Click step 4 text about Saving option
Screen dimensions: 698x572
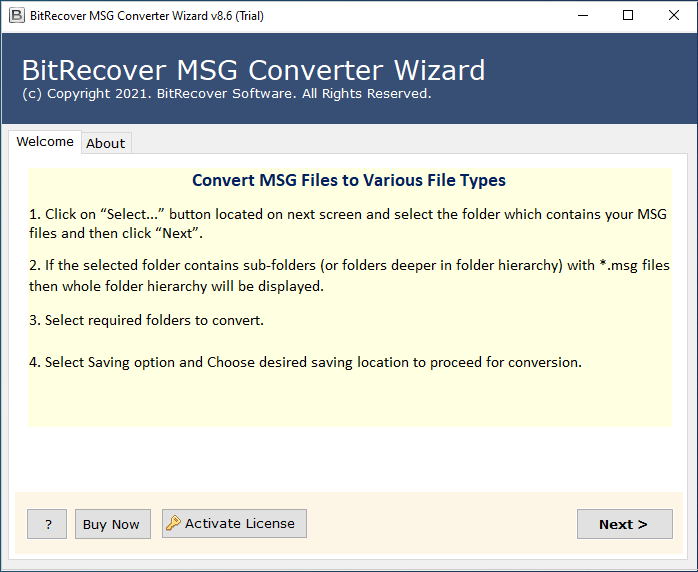click(305, 362)
